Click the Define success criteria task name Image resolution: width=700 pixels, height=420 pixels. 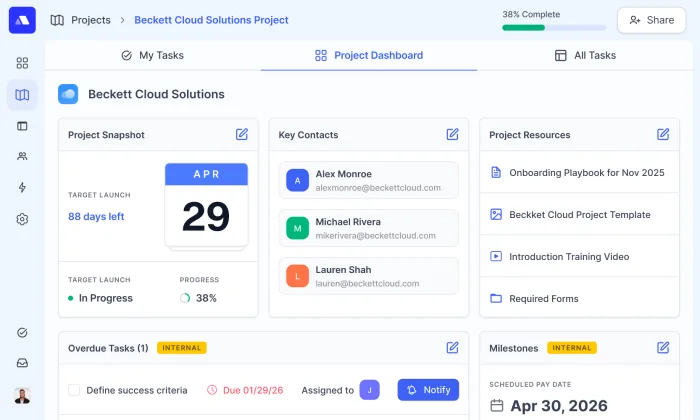[137, 390]
